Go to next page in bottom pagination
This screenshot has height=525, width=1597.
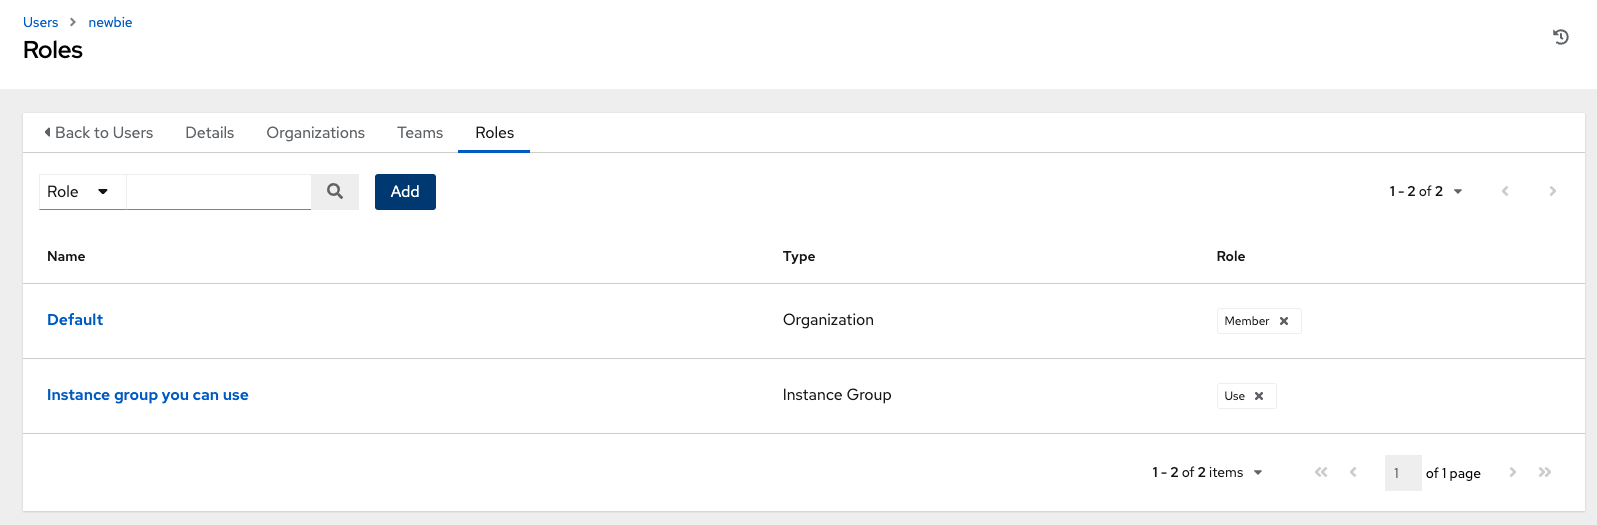(x=1512, y=472)
